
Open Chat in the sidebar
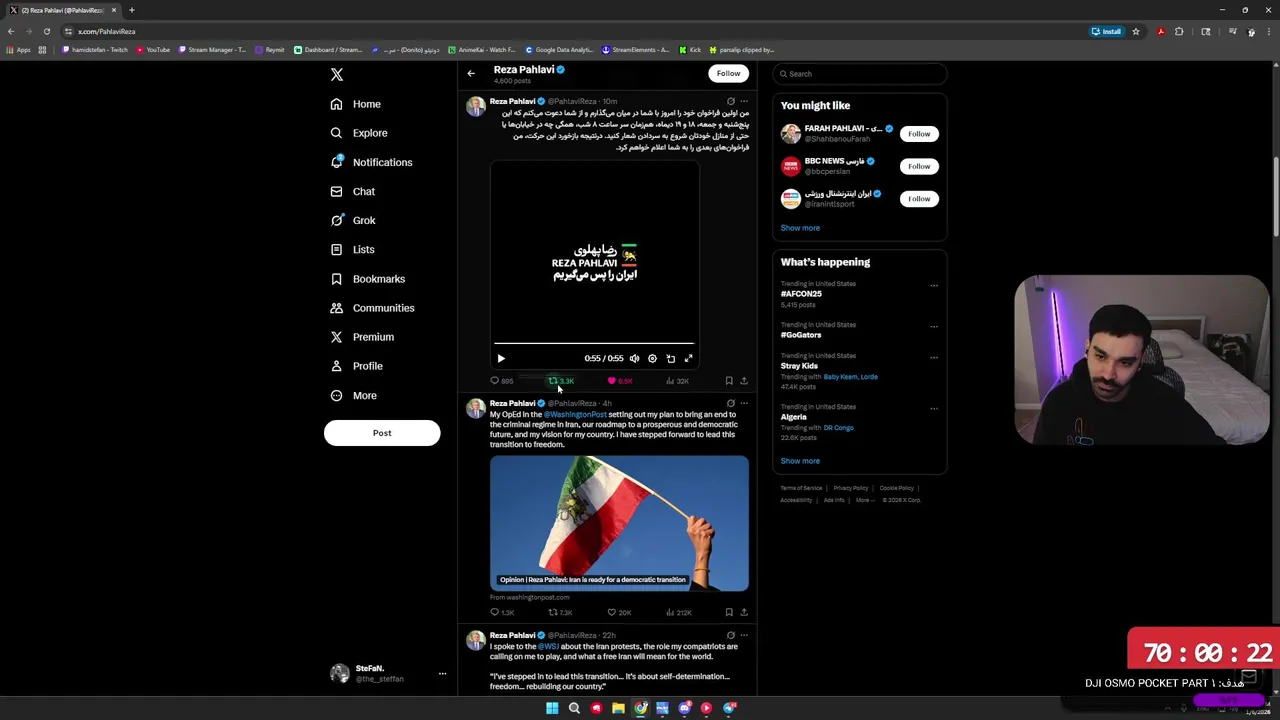tap(352, 191)
